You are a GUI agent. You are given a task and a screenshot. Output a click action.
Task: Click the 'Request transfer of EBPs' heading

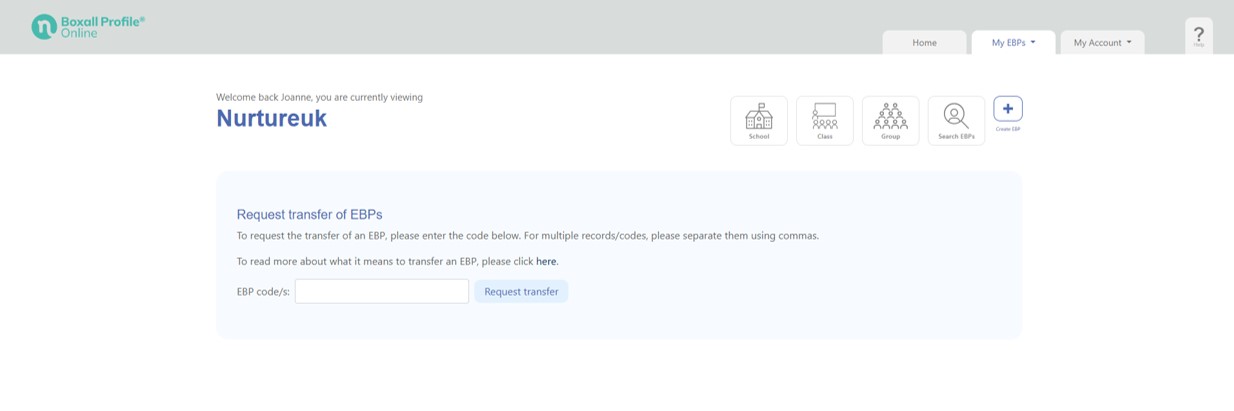(309, 214)
